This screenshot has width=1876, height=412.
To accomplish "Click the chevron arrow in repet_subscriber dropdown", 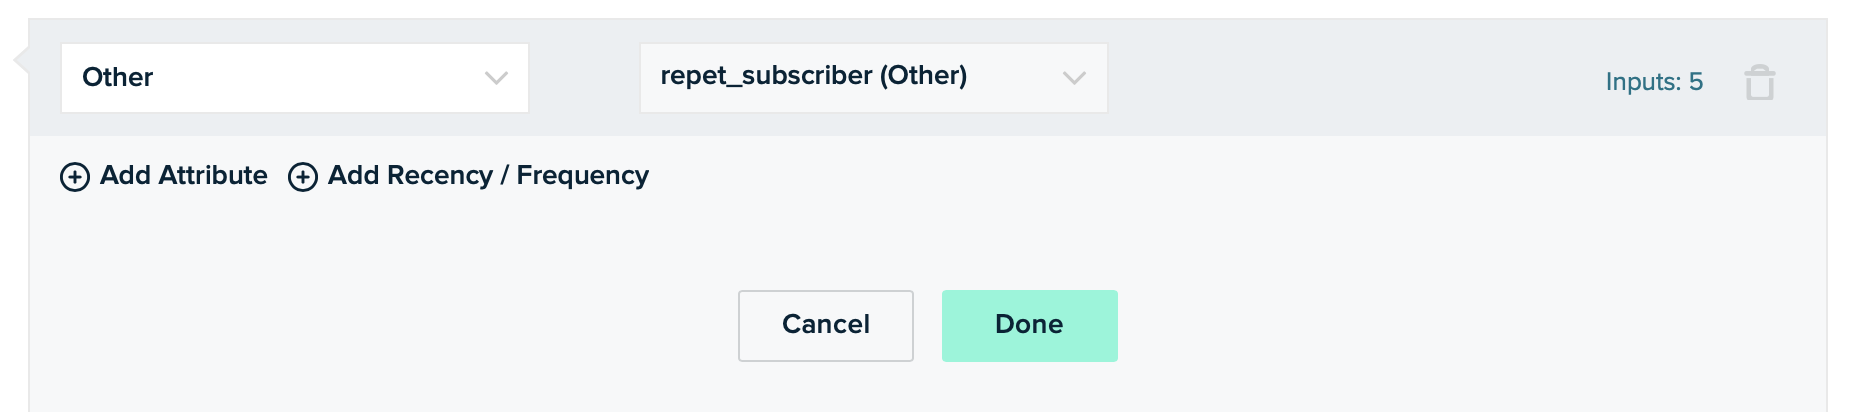I will pyautogui.click(x=1074, y=78).
